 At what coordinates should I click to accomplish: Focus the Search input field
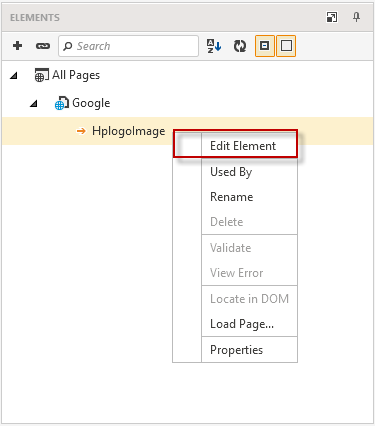point(128,46)
